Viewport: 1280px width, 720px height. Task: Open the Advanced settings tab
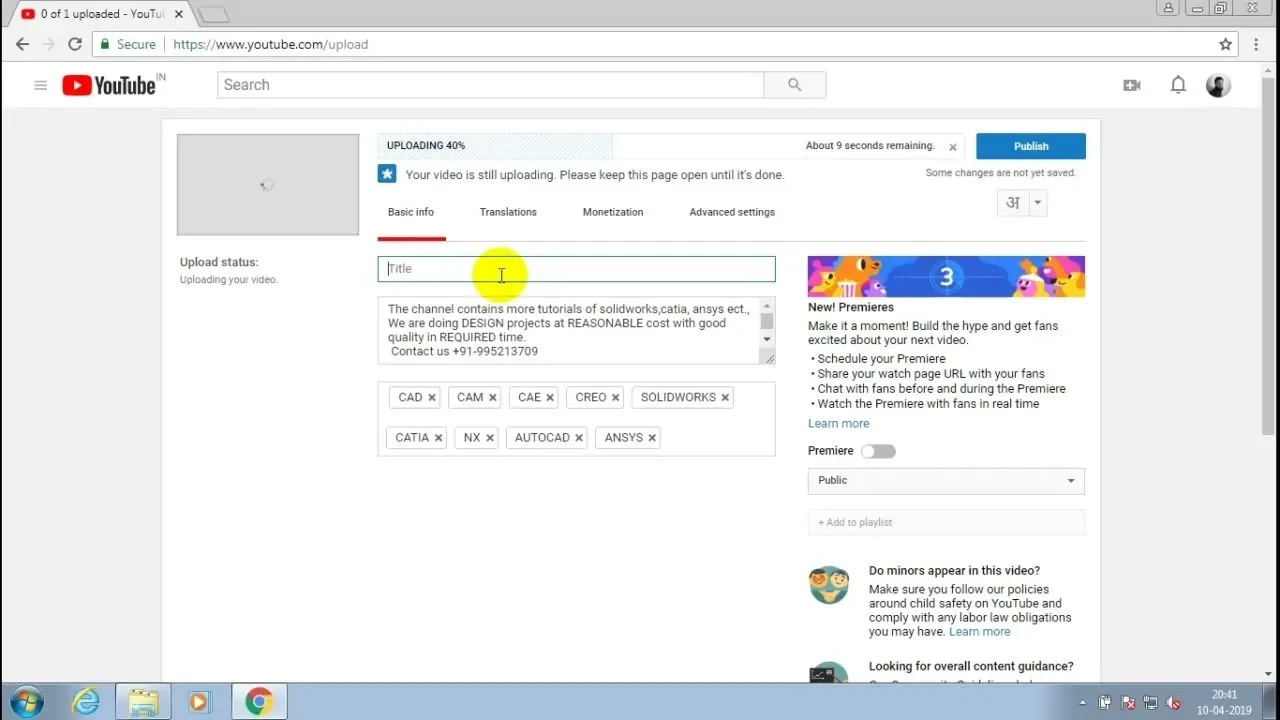pos(732,212)
